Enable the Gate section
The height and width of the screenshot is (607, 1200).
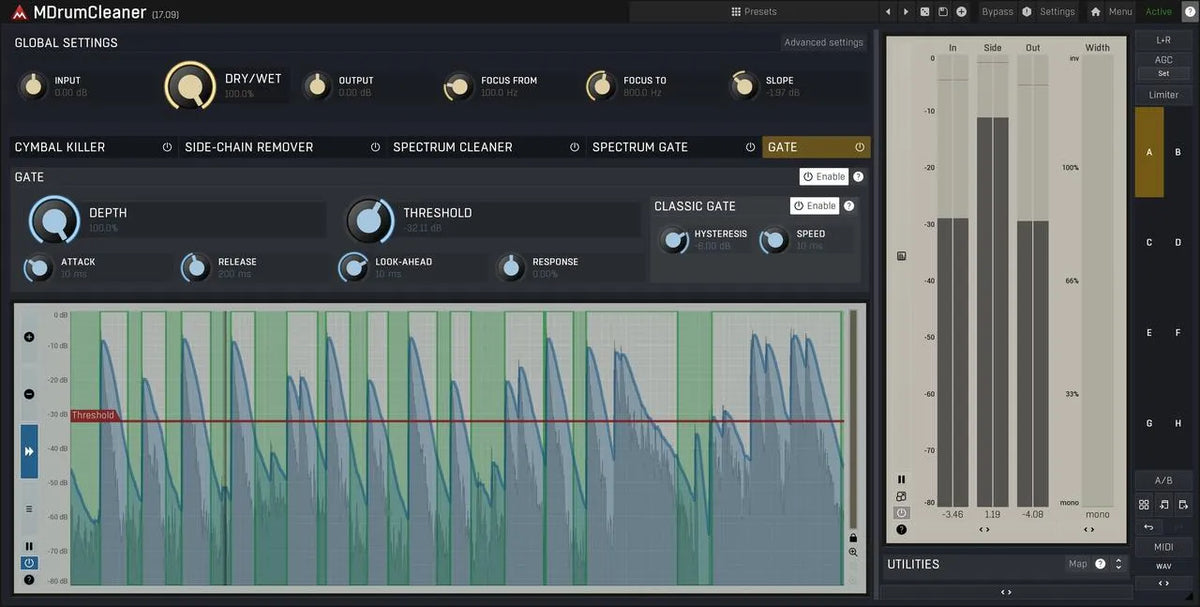tap(824, 177)
